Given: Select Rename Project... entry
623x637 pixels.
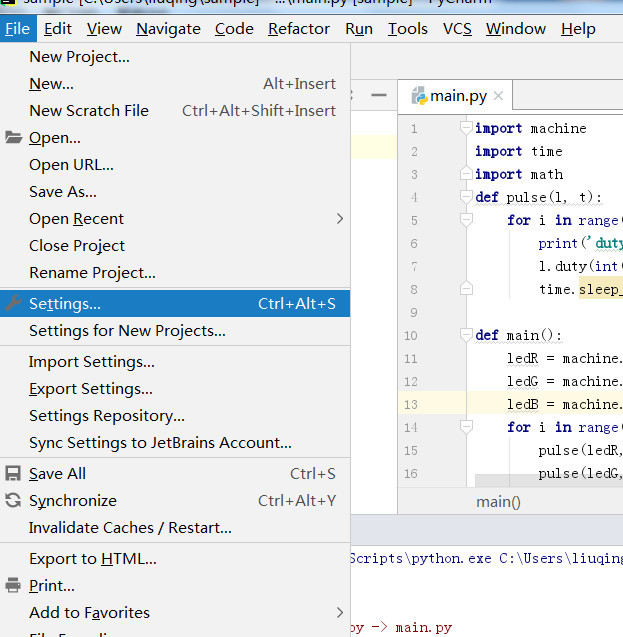Looking at the screenshot, I should coord(175,273).
